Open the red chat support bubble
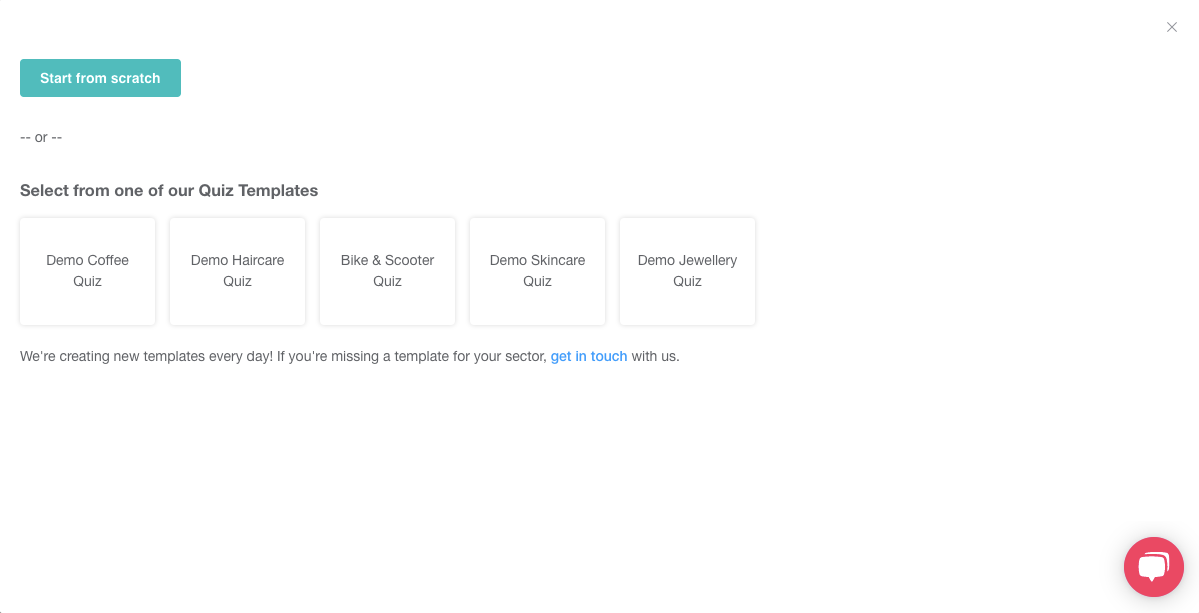This screenshot has width=1199, height=613. point(1153,567)
